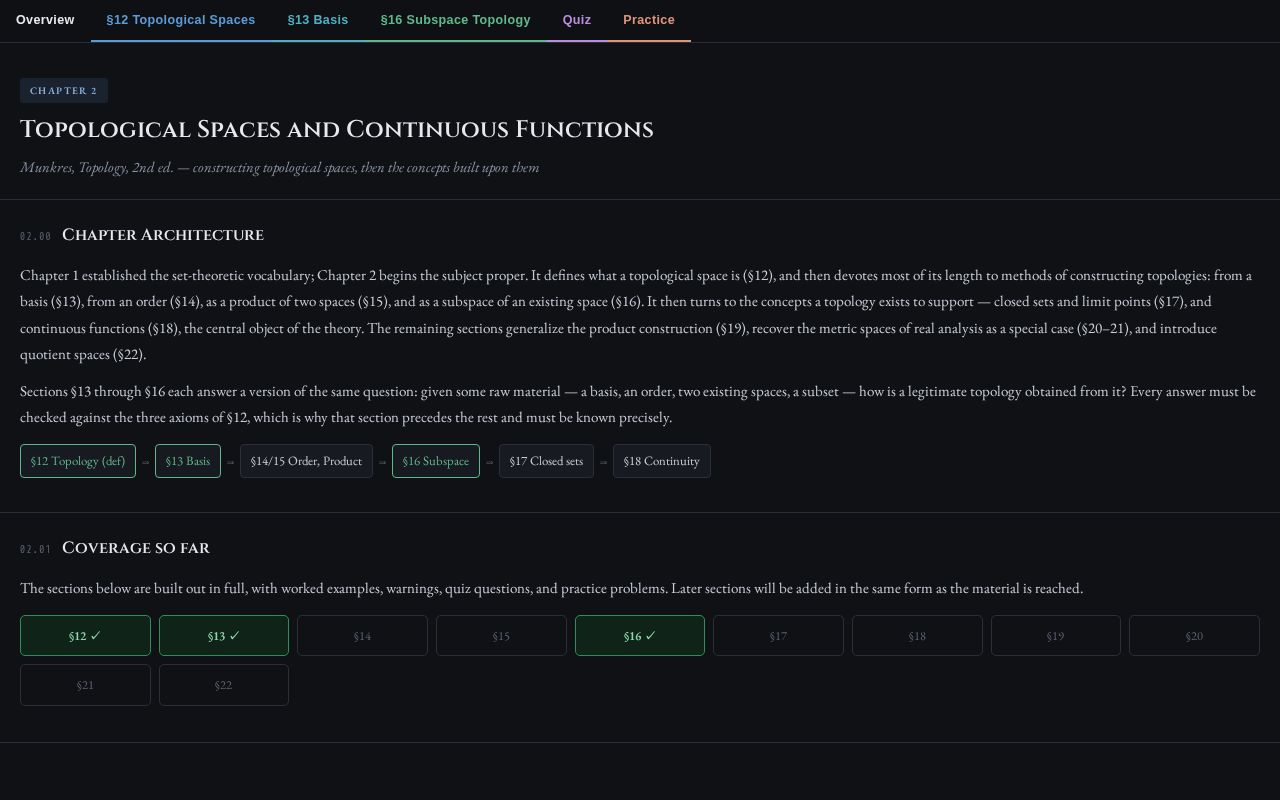Select the §14/15 Order, Product chip
The height and width of the screenshot is (800, 1280).
pos(306,461)
